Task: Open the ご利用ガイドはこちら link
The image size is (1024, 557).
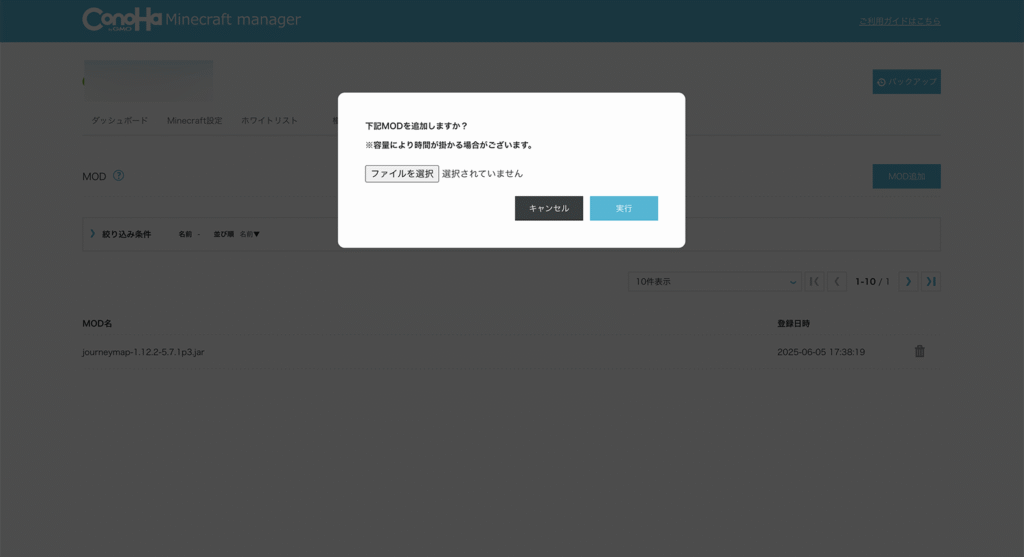Action: click(900, 21)
